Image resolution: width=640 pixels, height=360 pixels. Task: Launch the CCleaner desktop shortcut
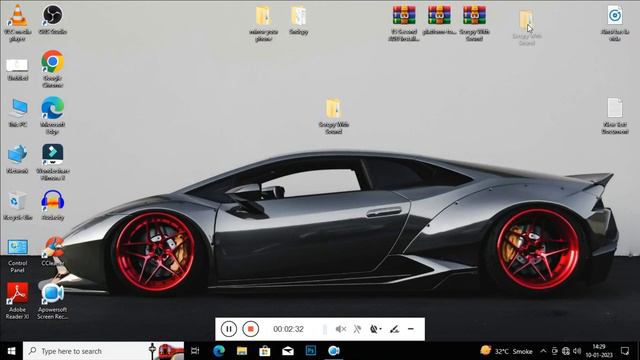[53, 252]
